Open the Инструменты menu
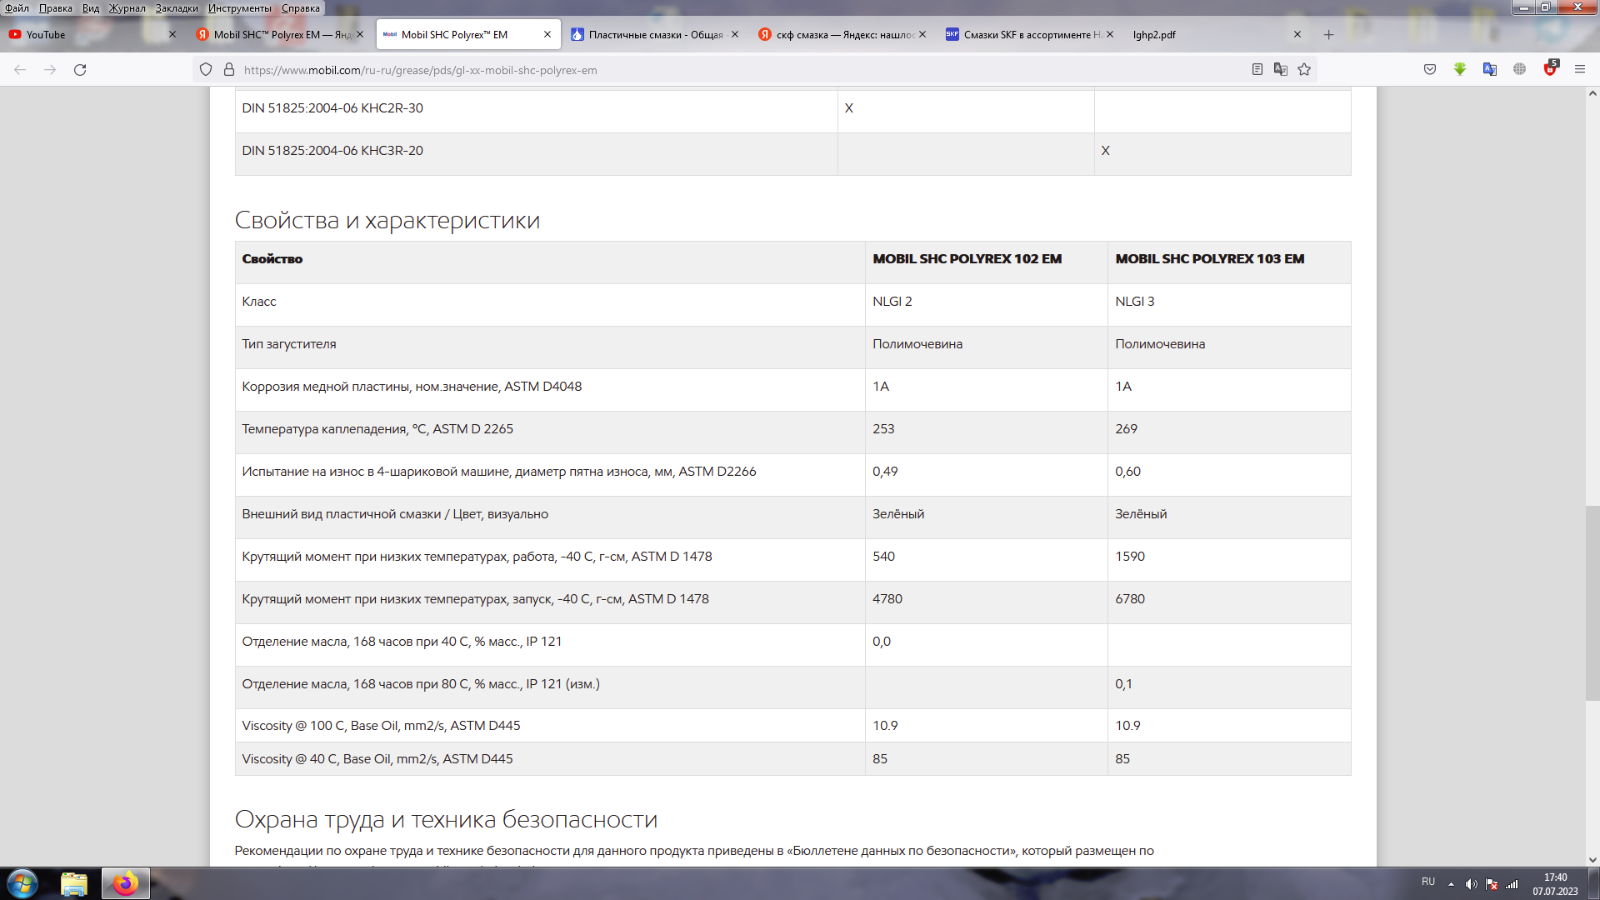 pyautogui.click(x=240, y=8)
